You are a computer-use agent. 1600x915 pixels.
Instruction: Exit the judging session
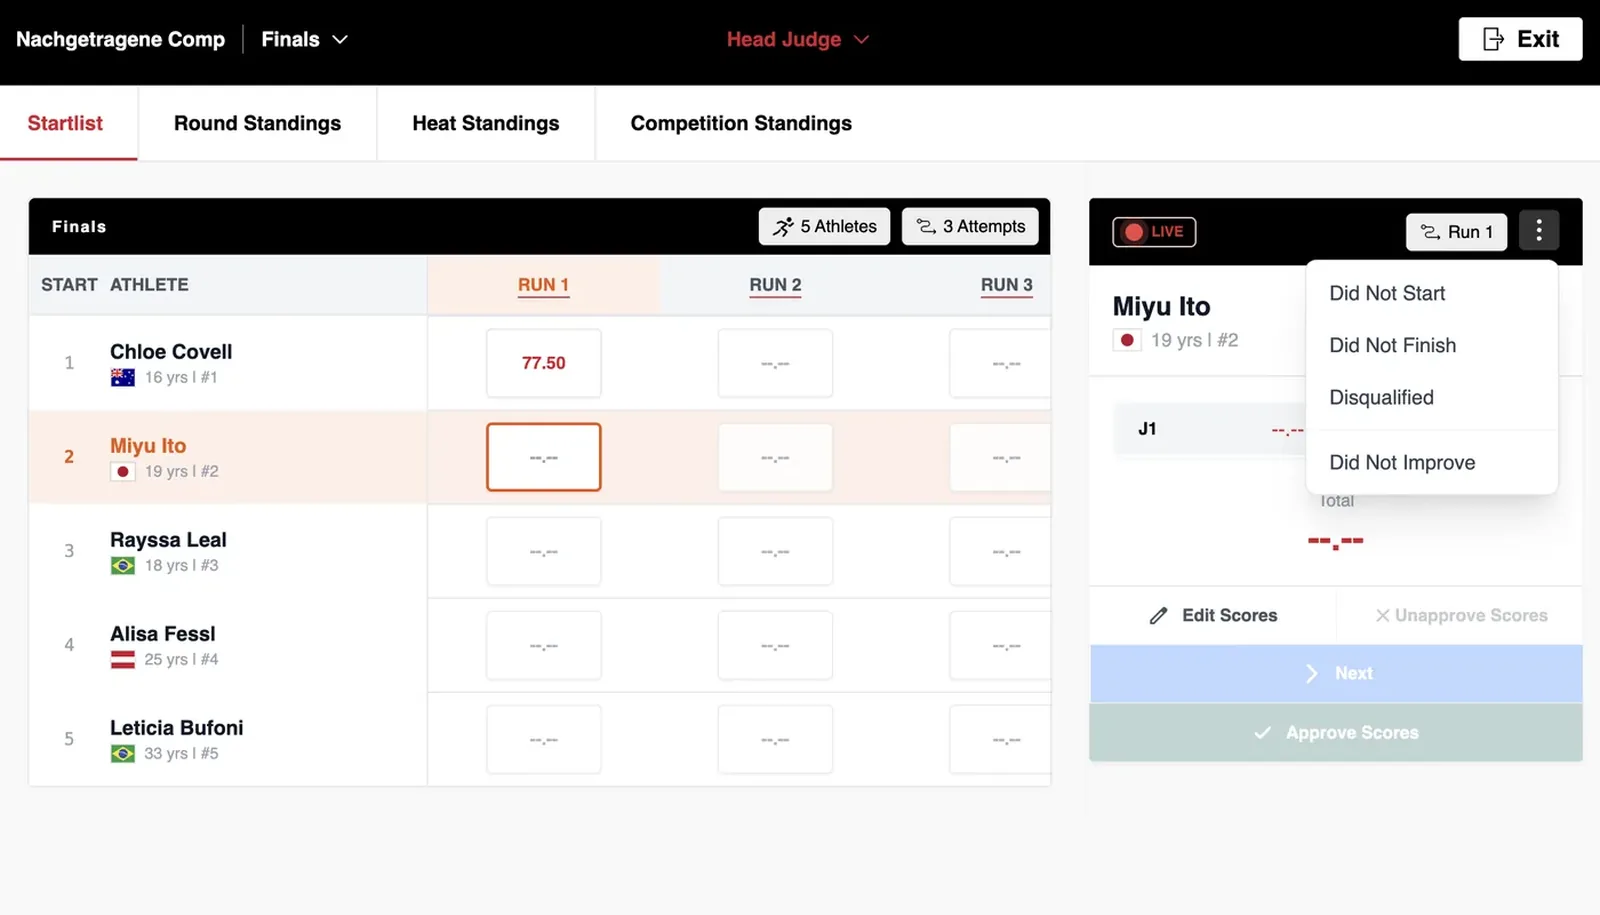(x=1520, y=39)
